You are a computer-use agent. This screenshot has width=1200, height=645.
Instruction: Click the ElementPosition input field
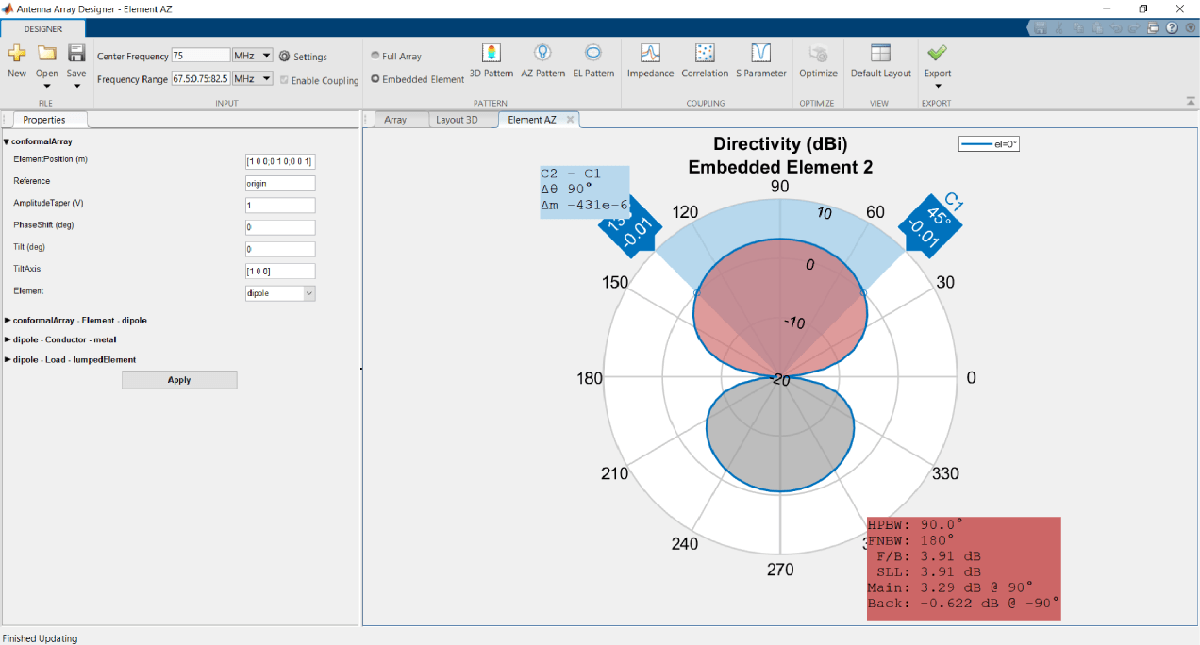tap(280, 160)
